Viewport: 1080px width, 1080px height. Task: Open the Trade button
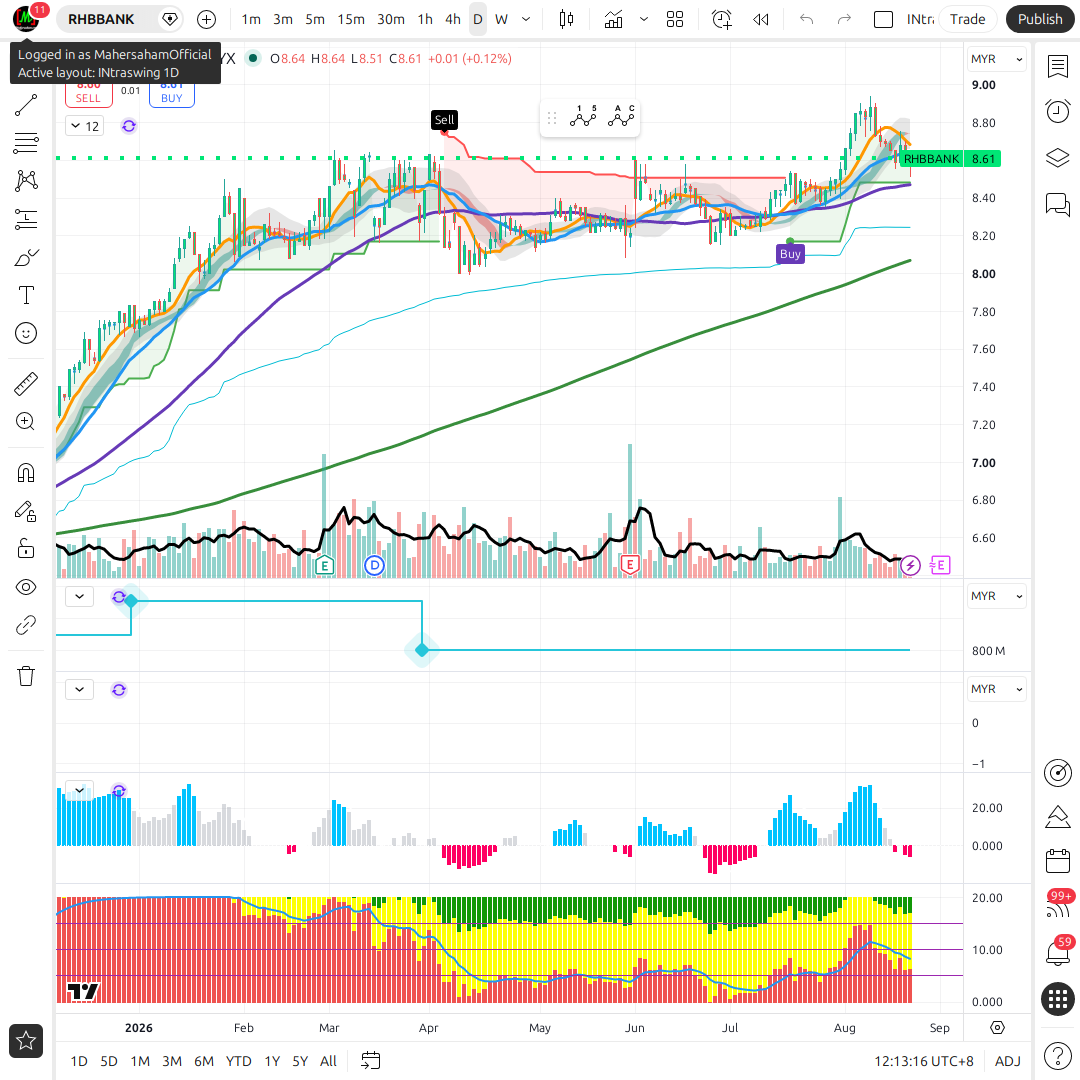click(967, 19)
